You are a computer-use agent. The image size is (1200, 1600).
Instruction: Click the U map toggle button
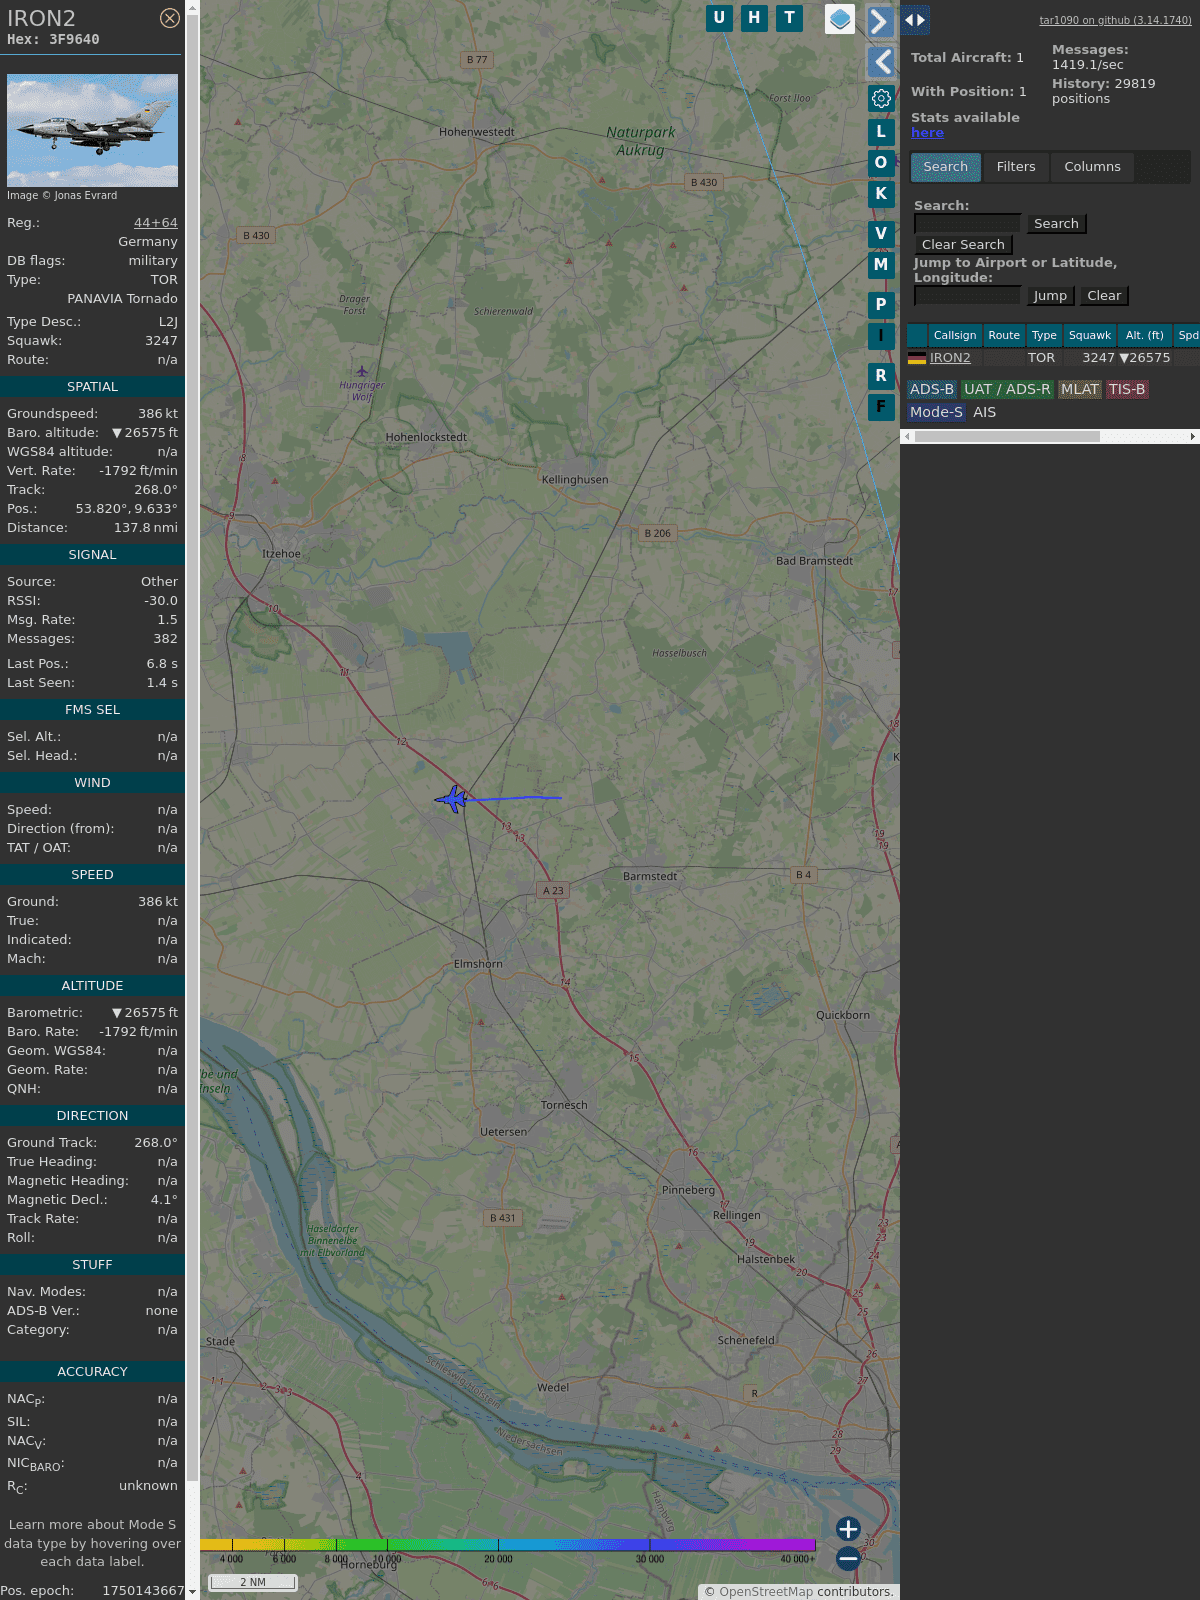click(x=719, y=18)
